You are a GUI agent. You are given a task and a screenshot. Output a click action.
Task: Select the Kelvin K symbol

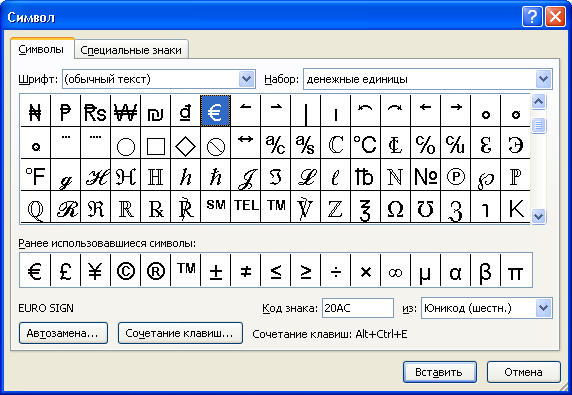click(515, 206)
